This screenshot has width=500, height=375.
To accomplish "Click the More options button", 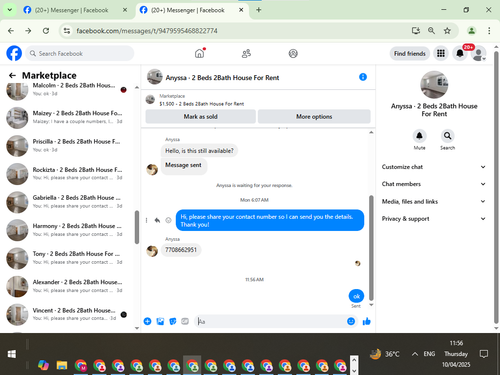I will (x=314, y=116).
